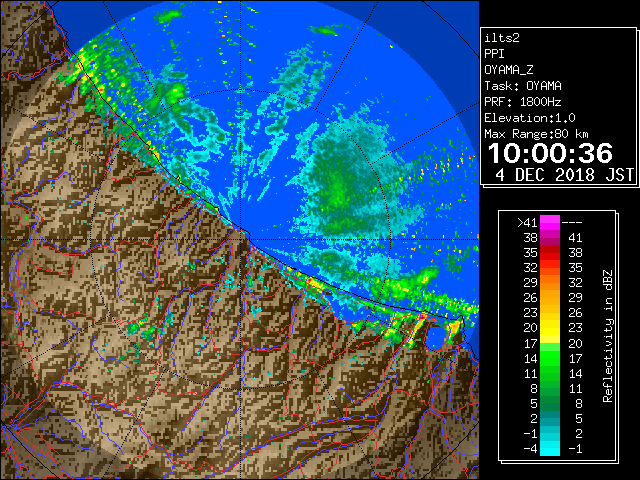Select the 'PPI' scan type text

494,54
